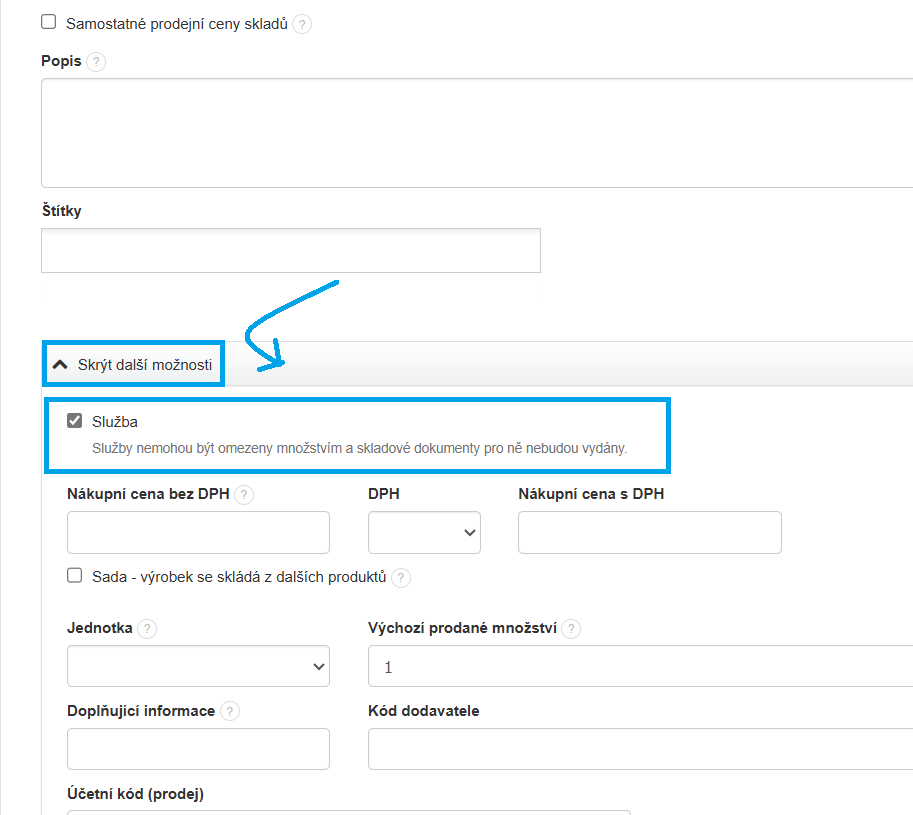Open the DPH dropdown
Image resolution: width=913 pixels, height=815 pixels.
pyautogui.click(x=424, y=533)
